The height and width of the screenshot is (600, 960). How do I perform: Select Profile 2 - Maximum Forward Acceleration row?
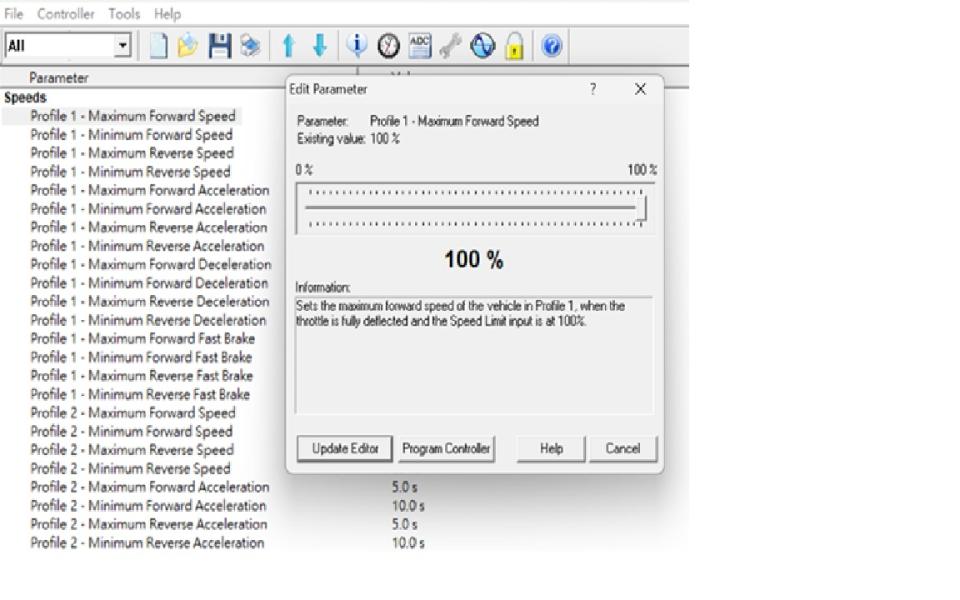[x=149, y=487]
